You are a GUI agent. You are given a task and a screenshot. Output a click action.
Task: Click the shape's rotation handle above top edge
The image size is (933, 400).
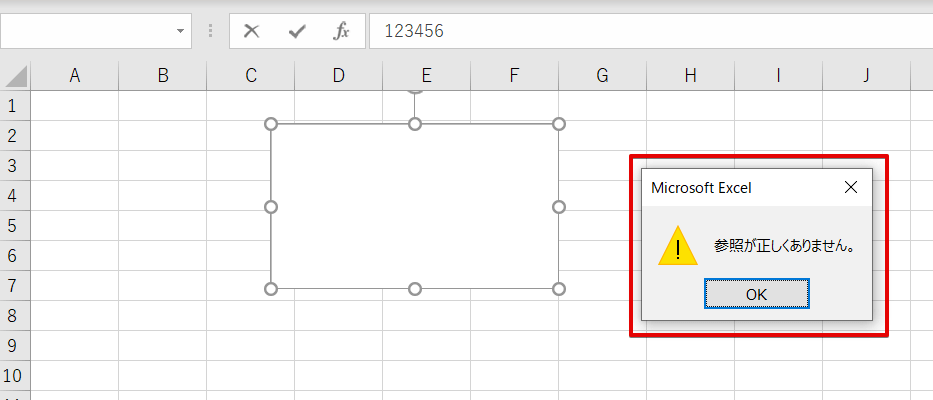coord(415,89)
